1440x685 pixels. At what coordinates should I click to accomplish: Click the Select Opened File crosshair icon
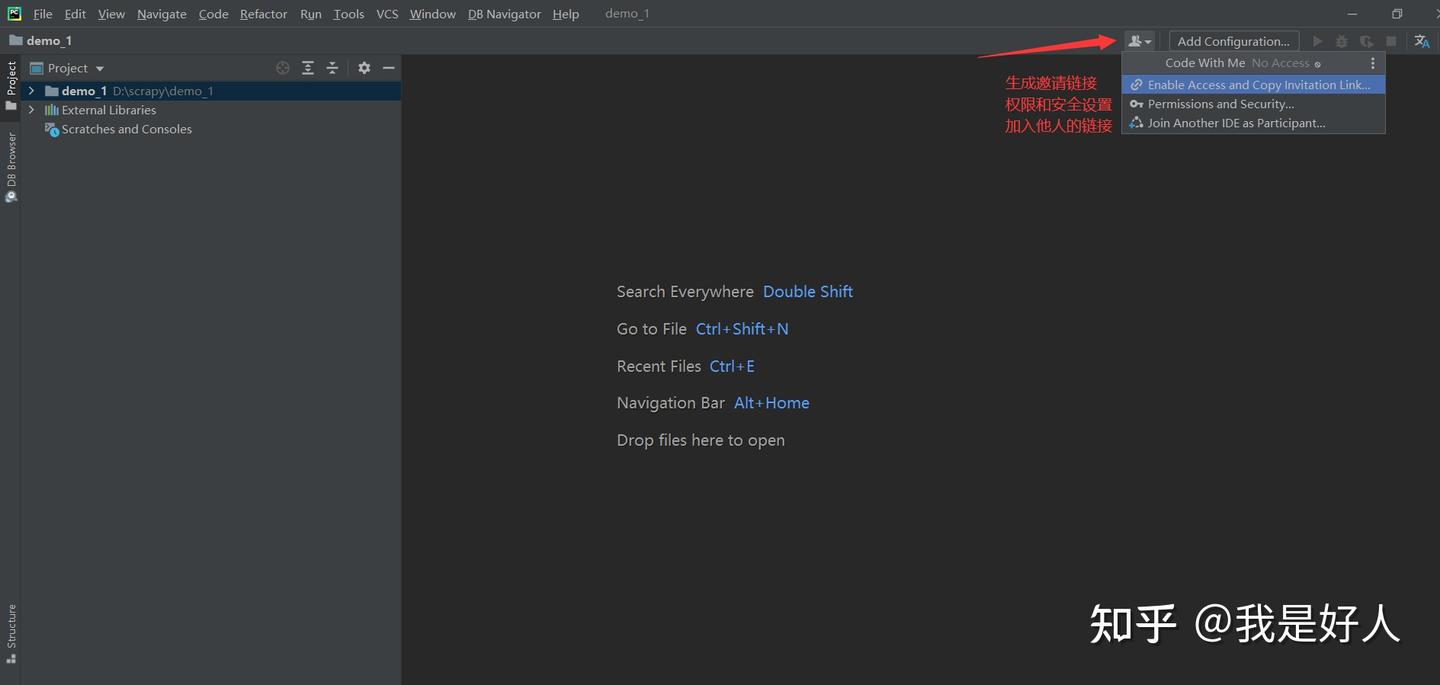coord(282,67)
